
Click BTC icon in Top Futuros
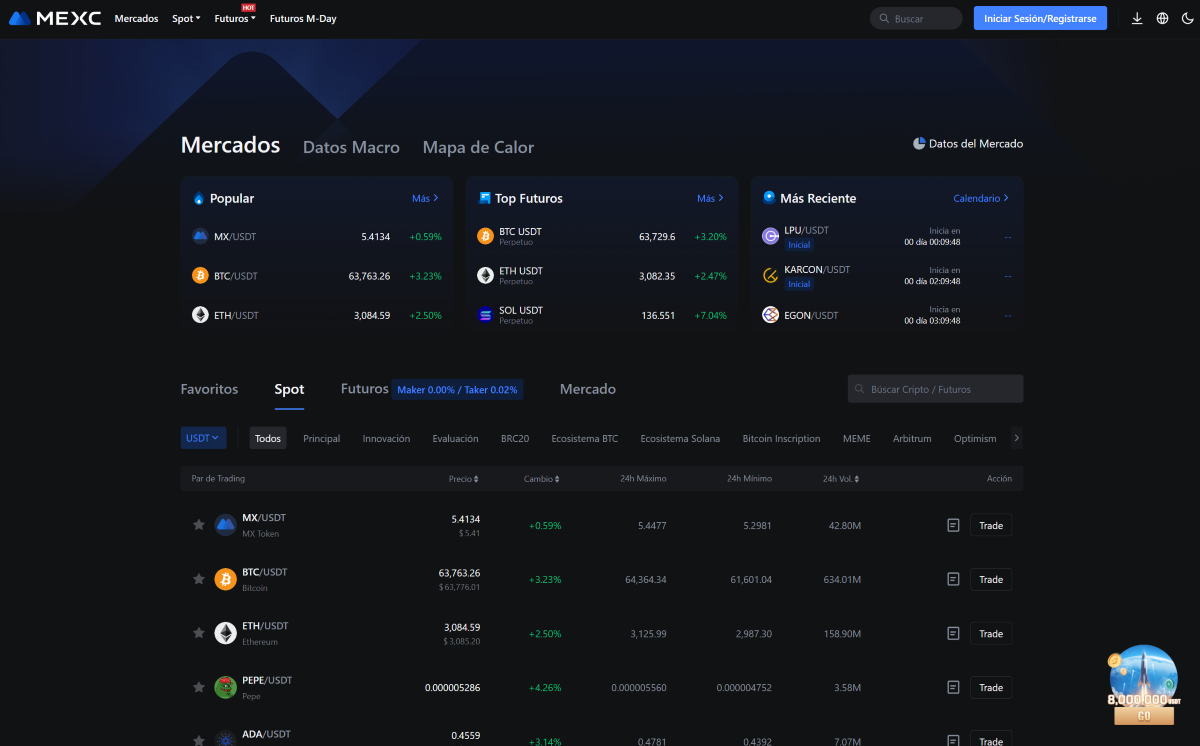485,236
